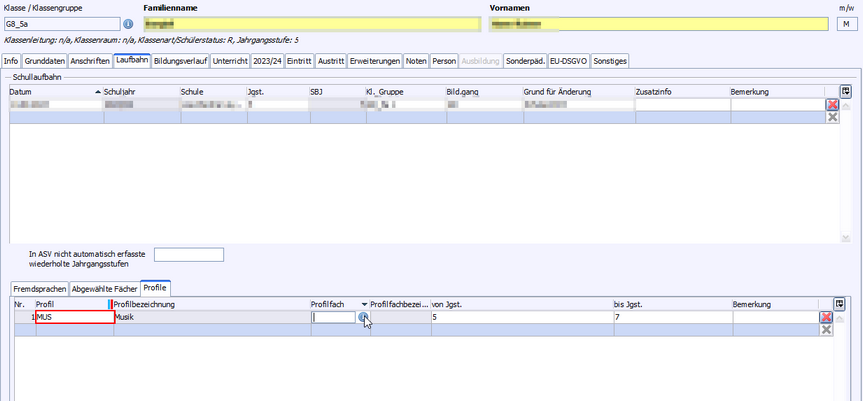Sort by the Datum column header
Image resolution: width=863 pixels, height=401 pixels.
[50, 92]
